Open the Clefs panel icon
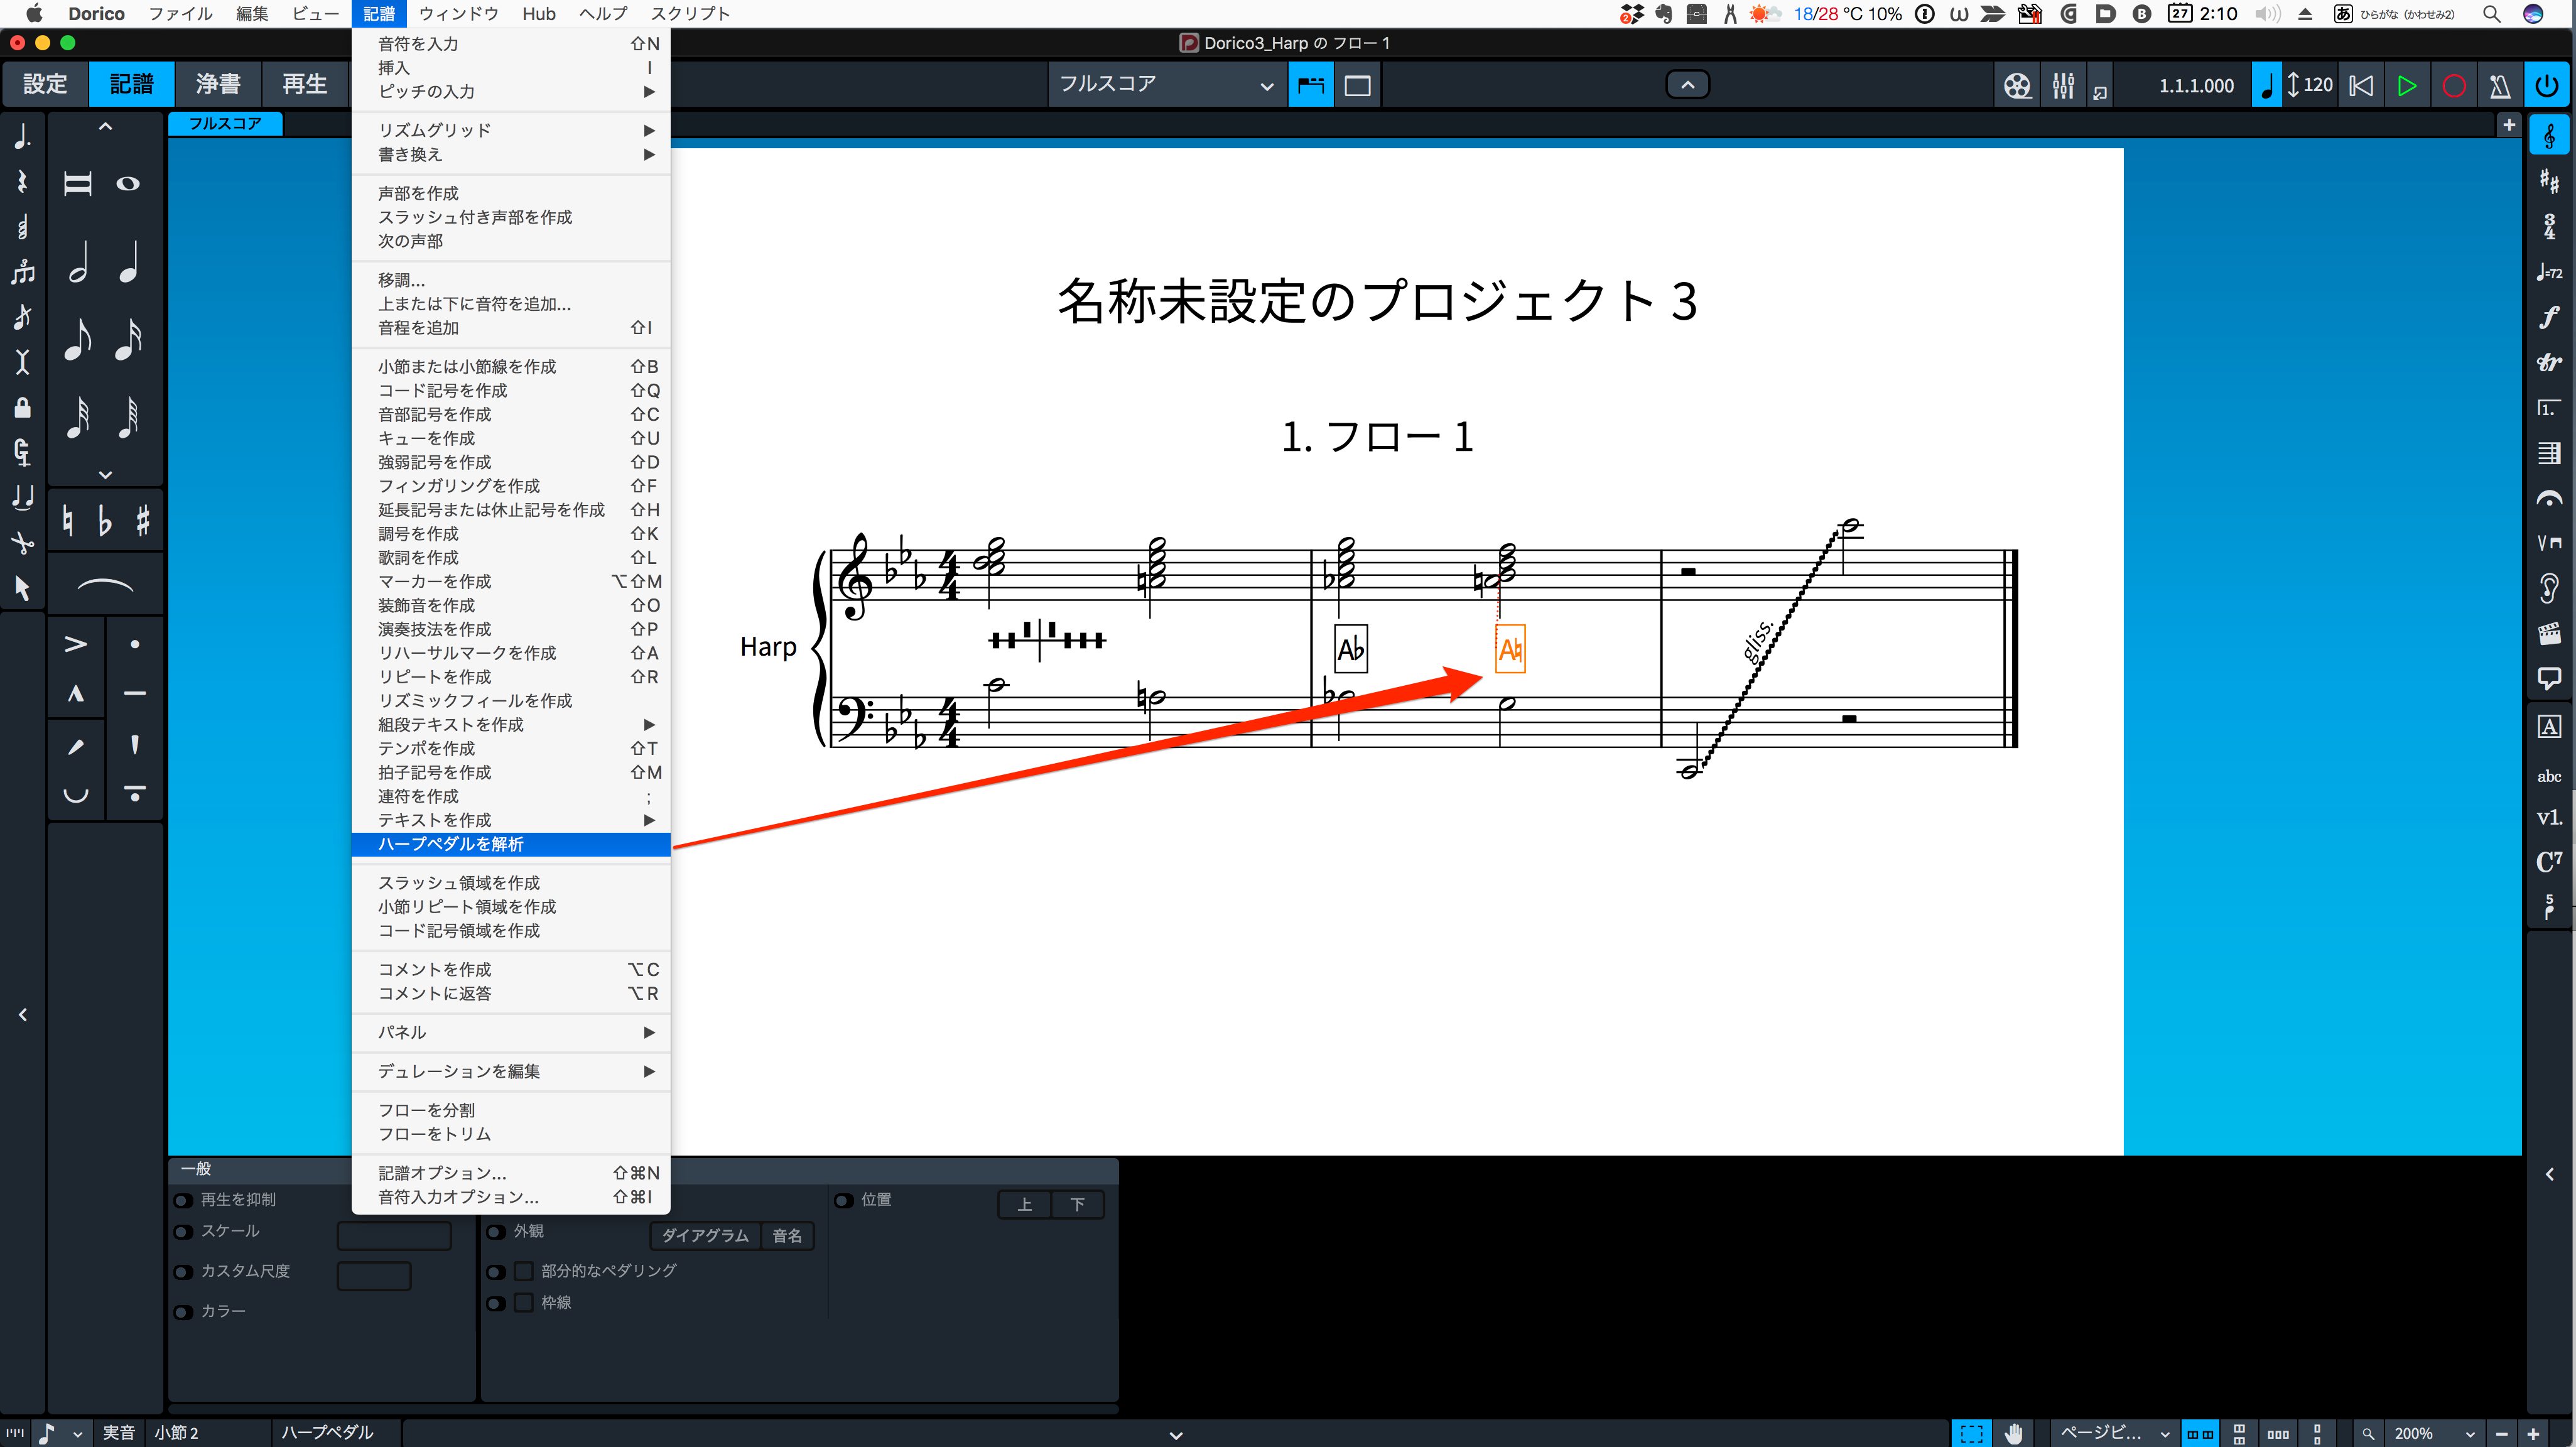2576x1447 pixels. (2549, 135)
